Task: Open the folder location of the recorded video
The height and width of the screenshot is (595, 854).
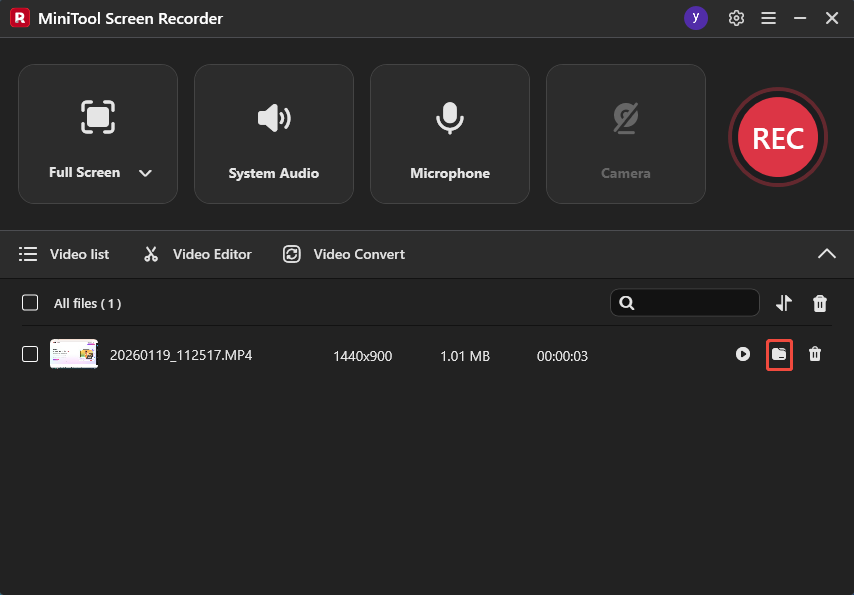Action: [780, 354]
